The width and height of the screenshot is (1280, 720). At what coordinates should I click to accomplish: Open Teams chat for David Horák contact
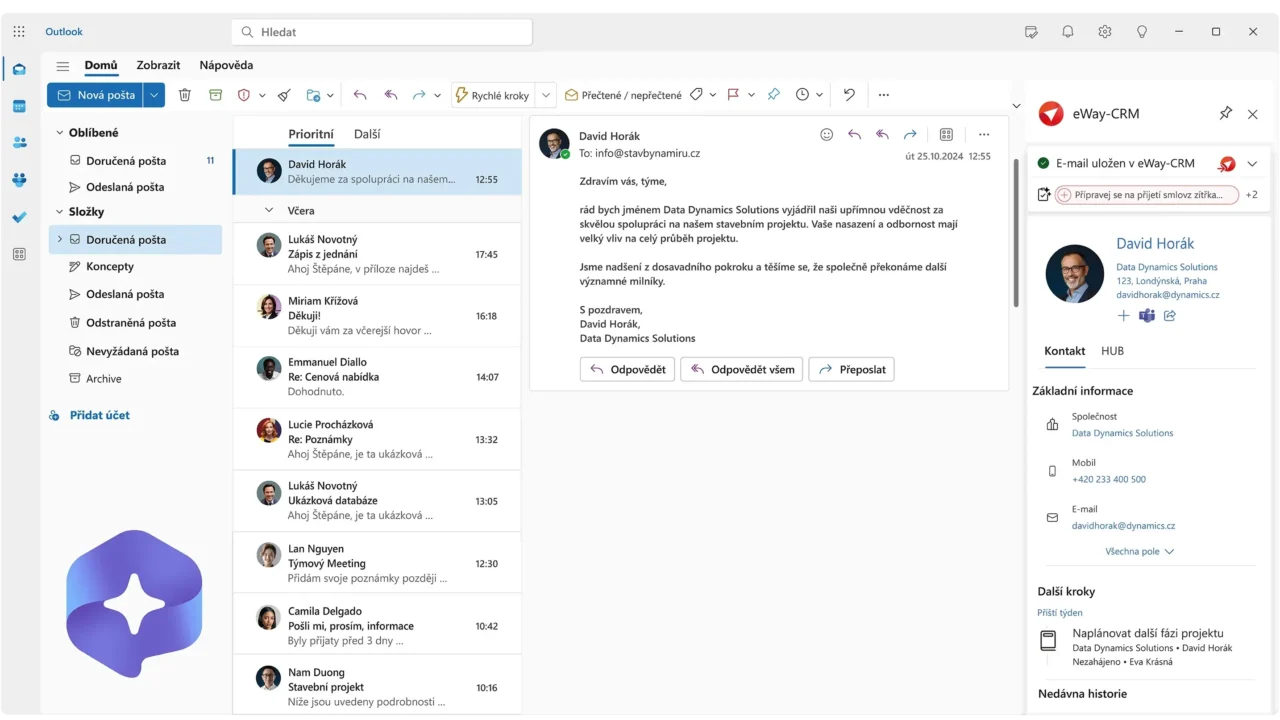[1147, 316]
